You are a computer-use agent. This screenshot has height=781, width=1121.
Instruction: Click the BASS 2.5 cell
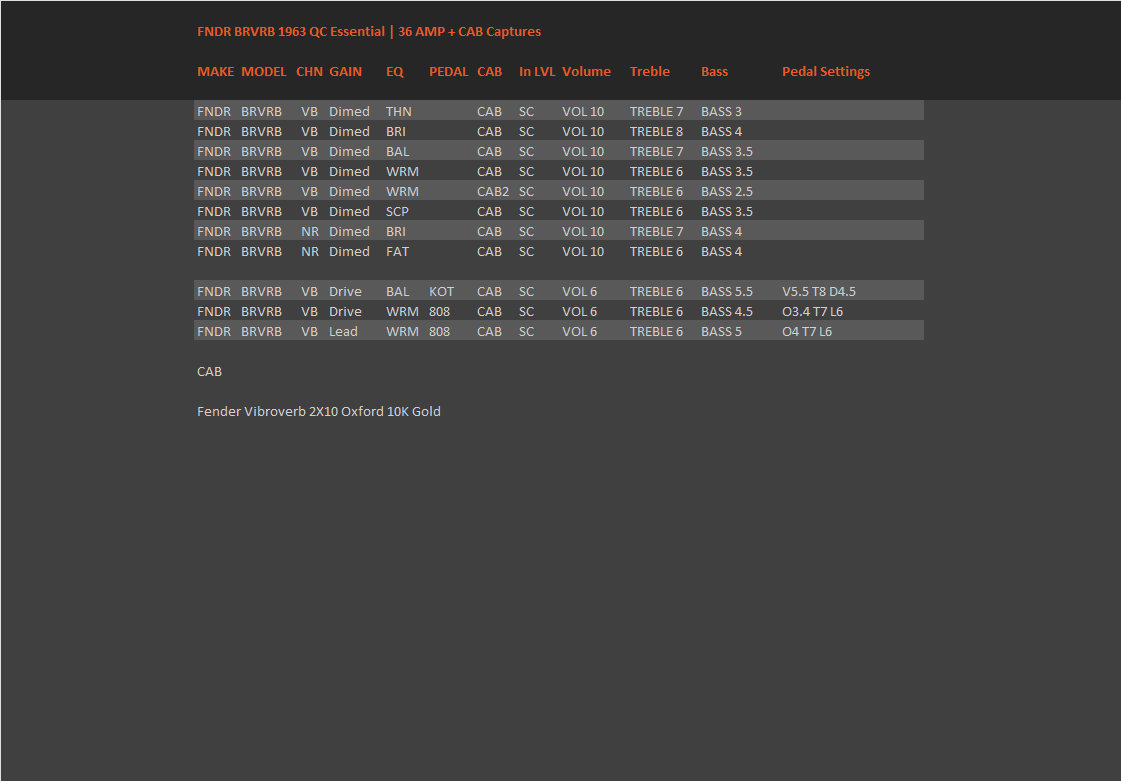point(727,192)
